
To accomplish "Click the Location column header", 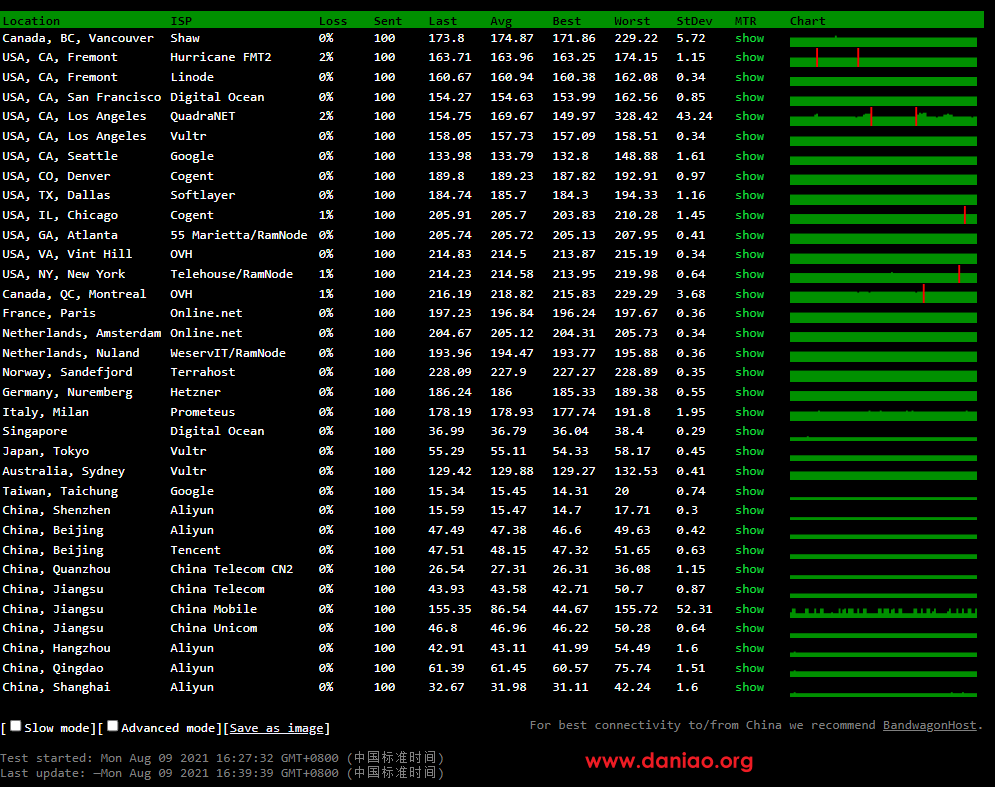I will point(31,21).
